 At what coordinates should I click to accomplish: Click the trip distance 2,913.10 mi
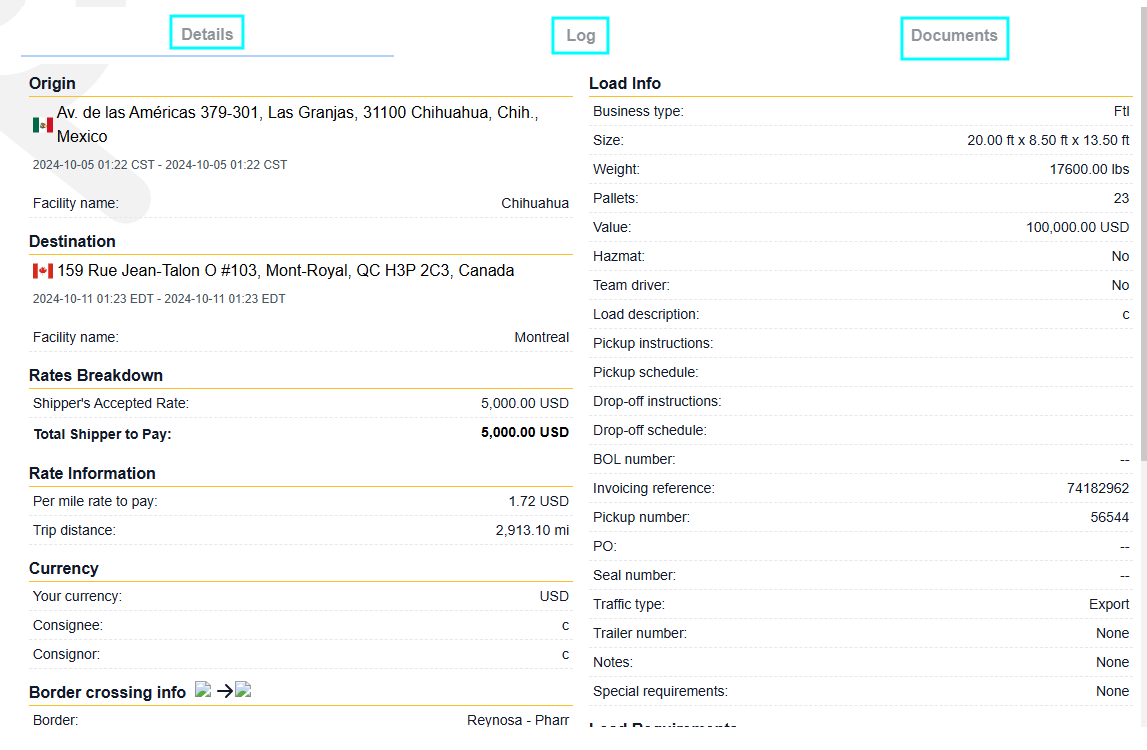(x=532, y=530)
